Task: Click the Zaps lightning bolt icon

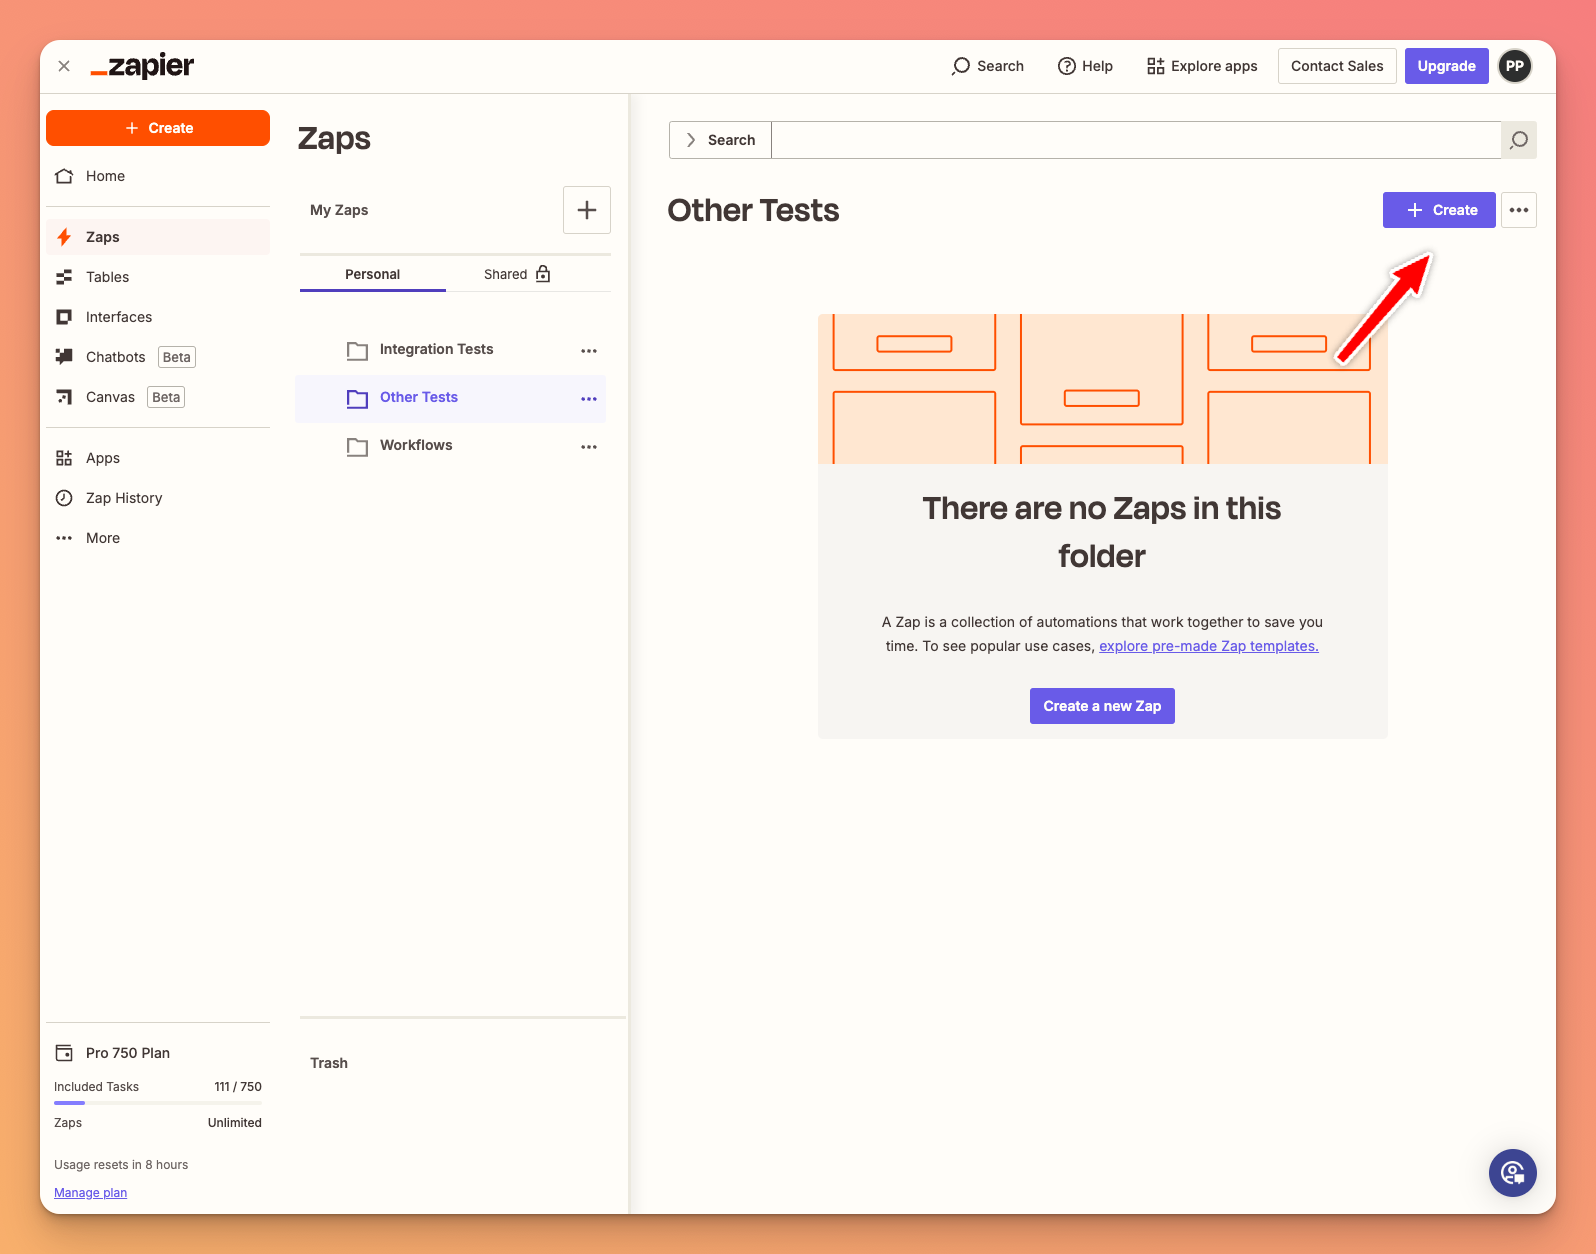Action: click(64, 237)
